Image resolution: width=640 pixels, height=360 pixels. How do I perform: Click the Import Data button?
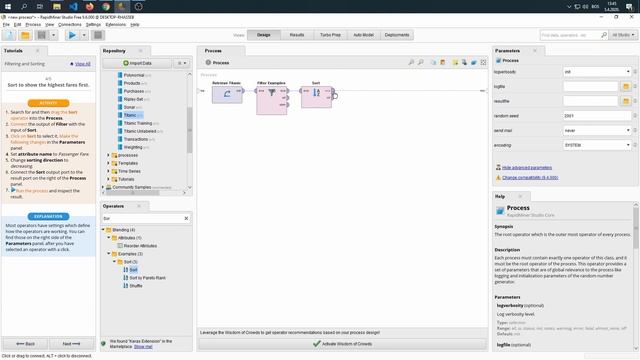click(x=137, y=63)
